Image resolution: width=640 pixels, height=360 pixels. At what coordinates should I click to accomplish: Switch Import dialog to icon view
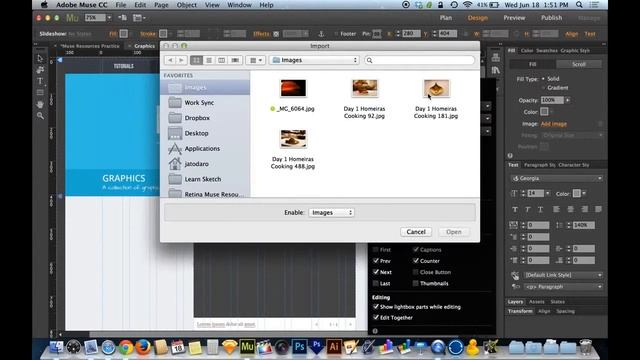(x=196, y=60)
